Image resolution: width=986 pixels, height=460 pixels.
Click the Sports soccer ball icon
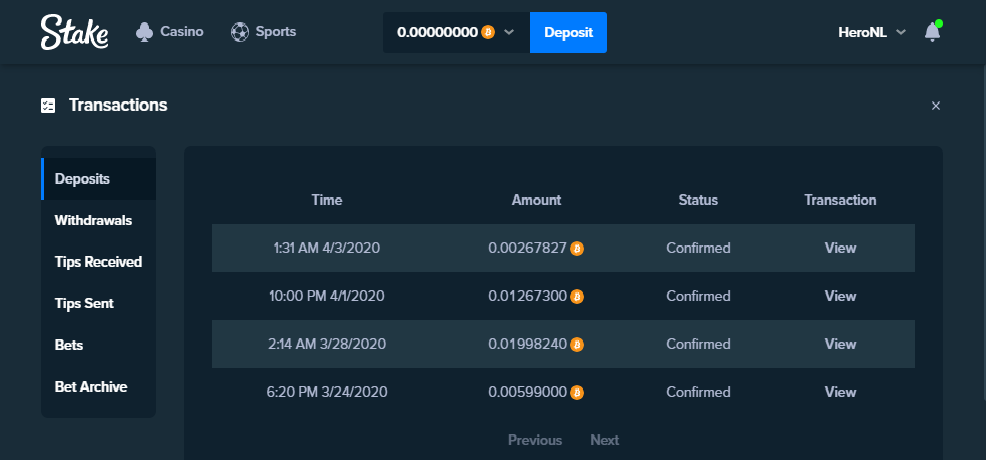[240, 32]
